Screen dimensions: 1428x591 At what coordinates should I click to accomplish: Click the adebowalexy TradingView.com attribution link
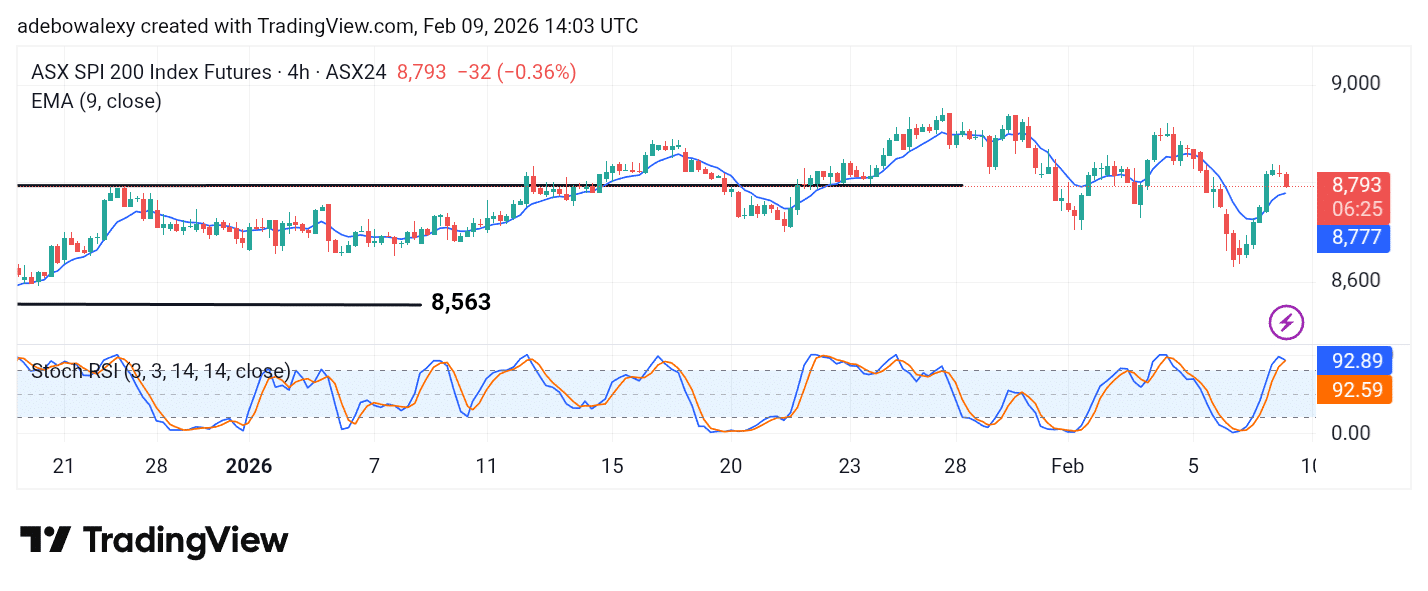click(330, 26)
